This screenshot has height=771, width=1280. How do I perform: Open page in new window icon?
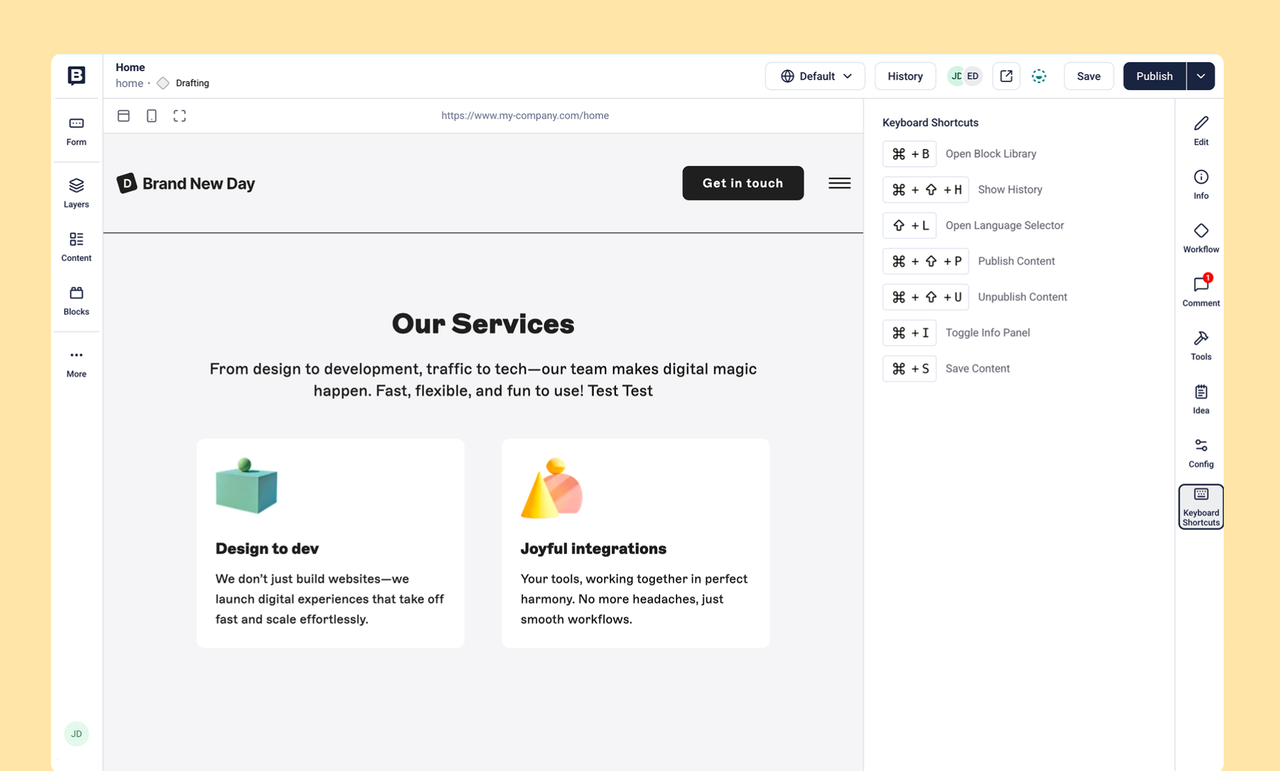tap(1006, 76)
